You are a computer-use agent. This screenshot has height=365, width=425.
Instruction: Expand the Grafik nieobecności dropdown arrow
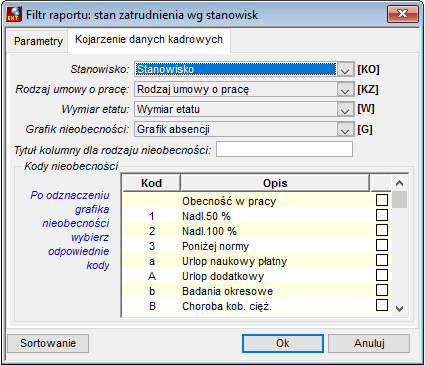tap(345, 129)
